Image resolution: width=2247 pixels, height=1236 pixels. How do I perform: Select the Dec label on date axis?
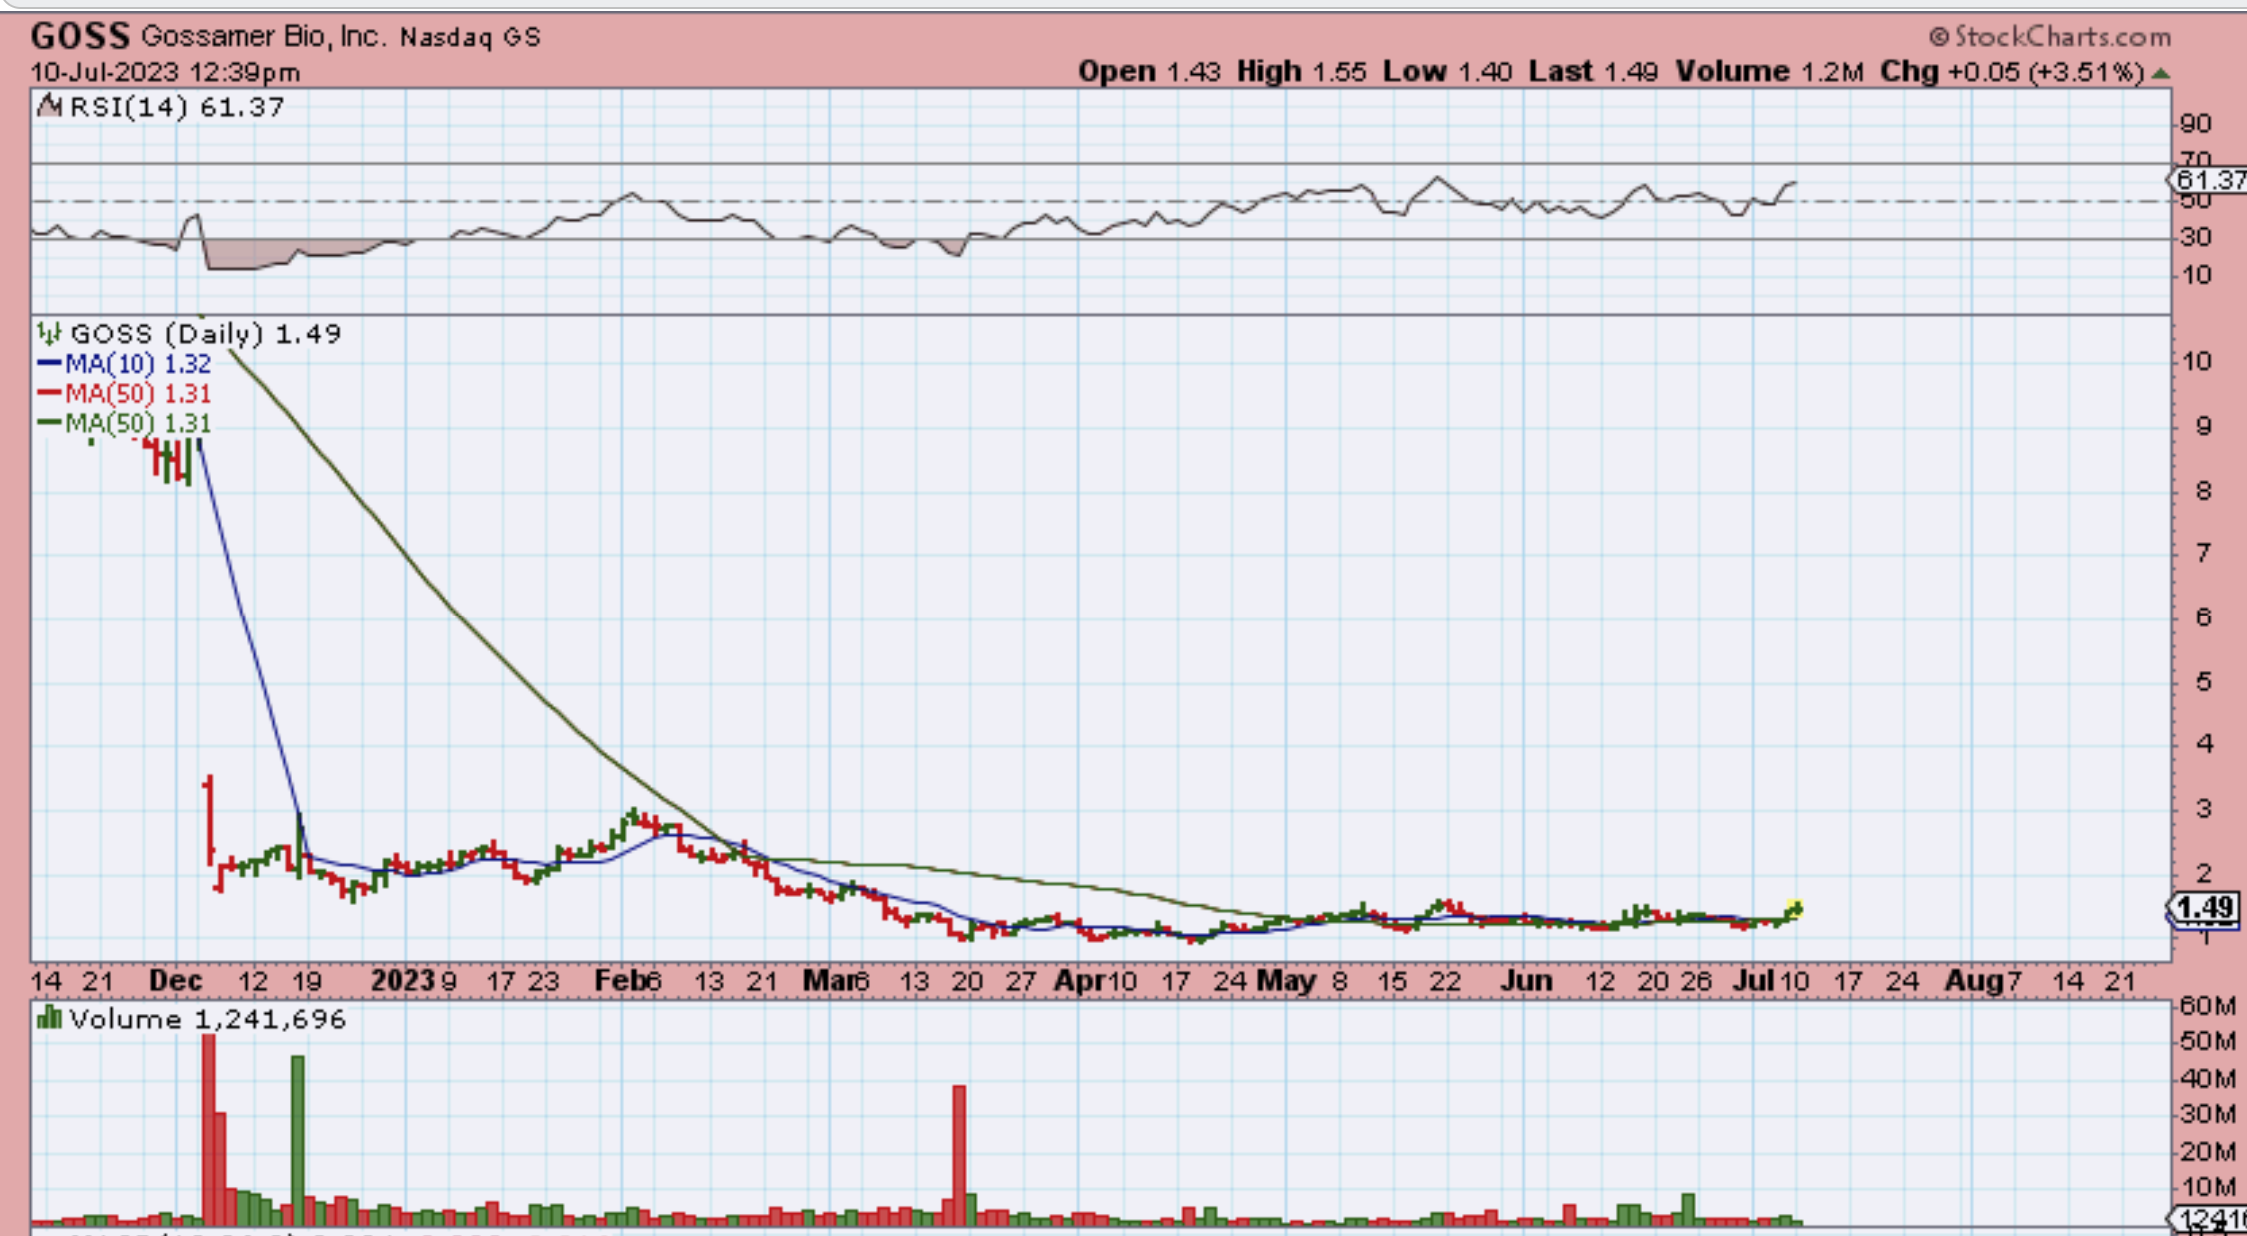coord(175,981)
